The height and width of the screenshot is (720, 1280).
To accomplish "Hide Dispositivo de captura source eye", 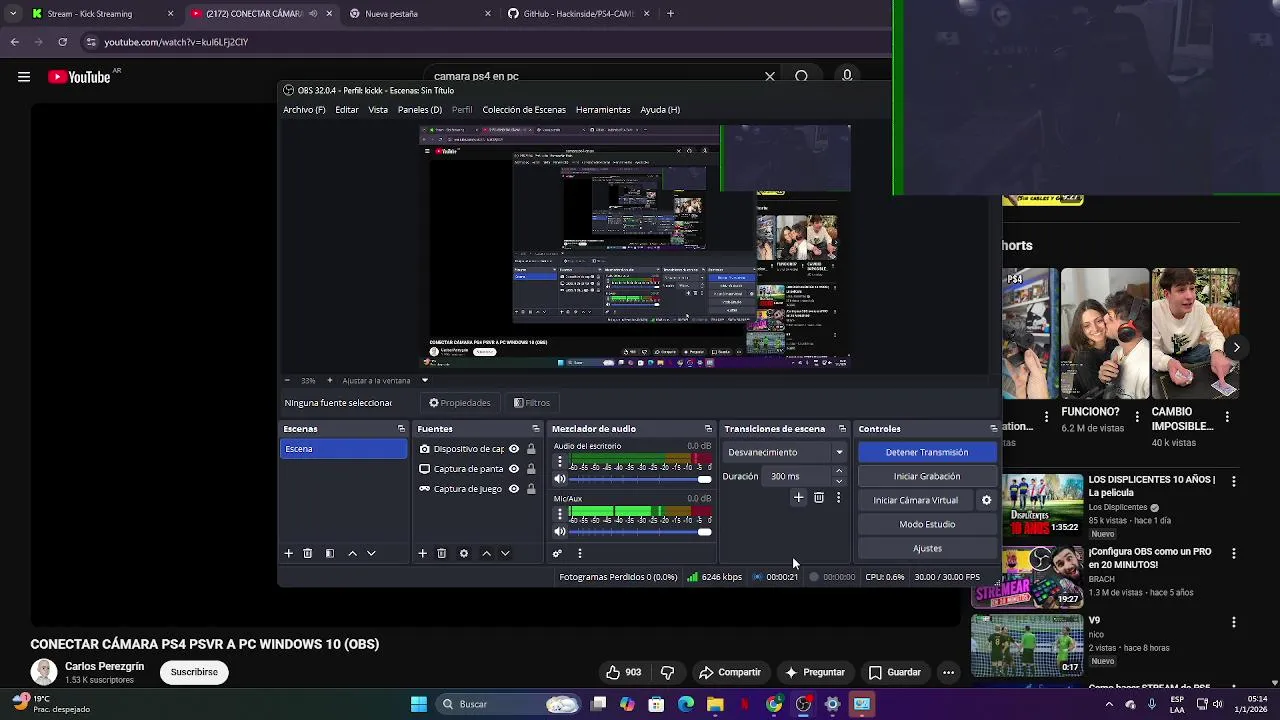I will (x=514, y=449).
